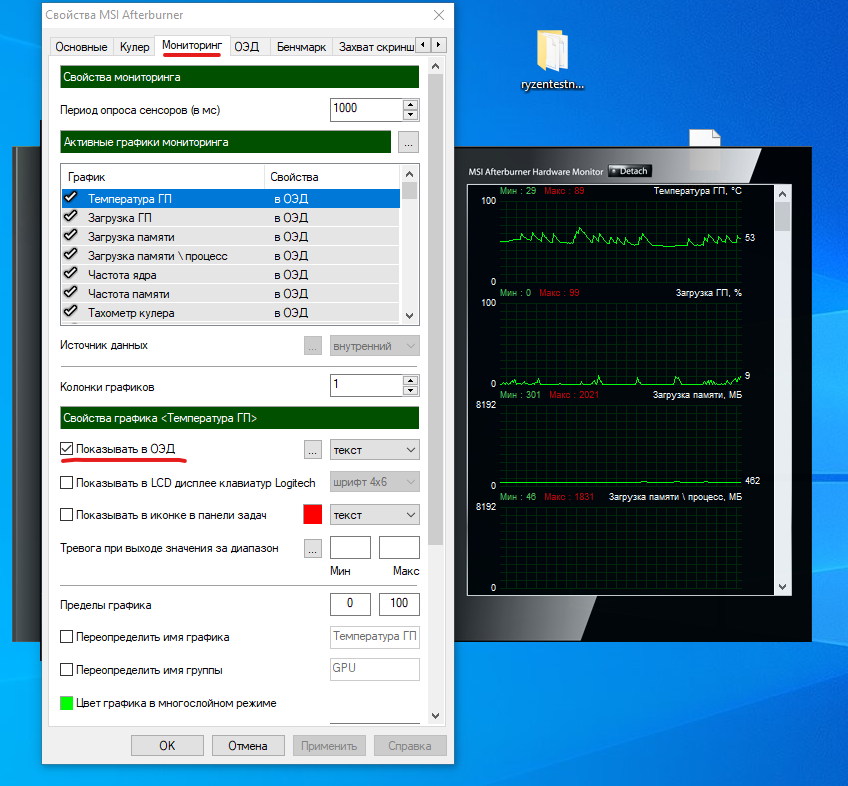Viewport: 848px width, 786px height.
Task: Click Detach in the Hardware Monitor
Action: 630,171
